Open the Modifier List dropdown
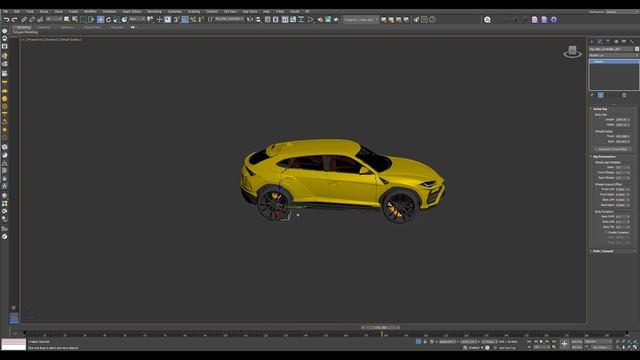The height and width of the screenshot is (360, 640). click(613, 55)
